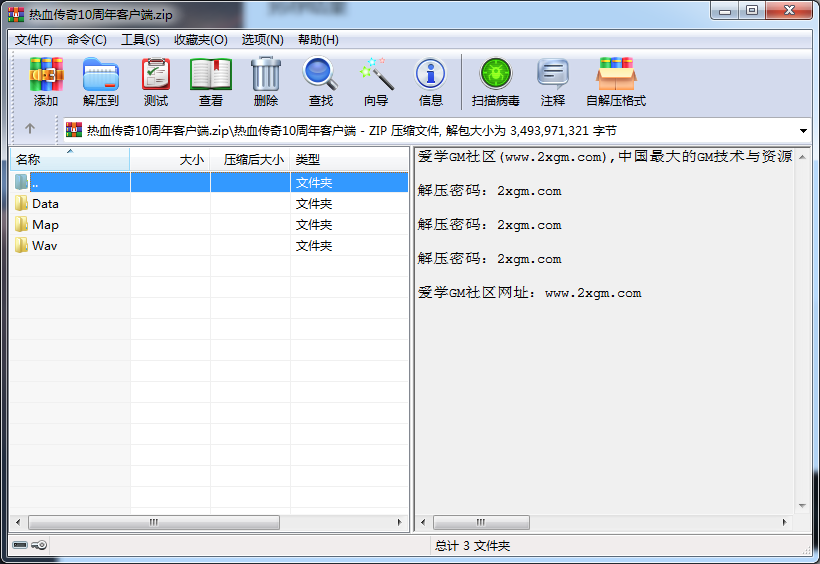Open the 文件(F) menu
The image size is (820, 564).
pyautogui.click(x=33, y=40)
